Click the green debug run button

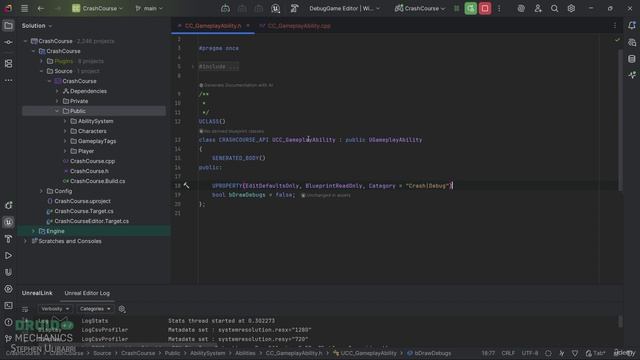tap(471, 8)
